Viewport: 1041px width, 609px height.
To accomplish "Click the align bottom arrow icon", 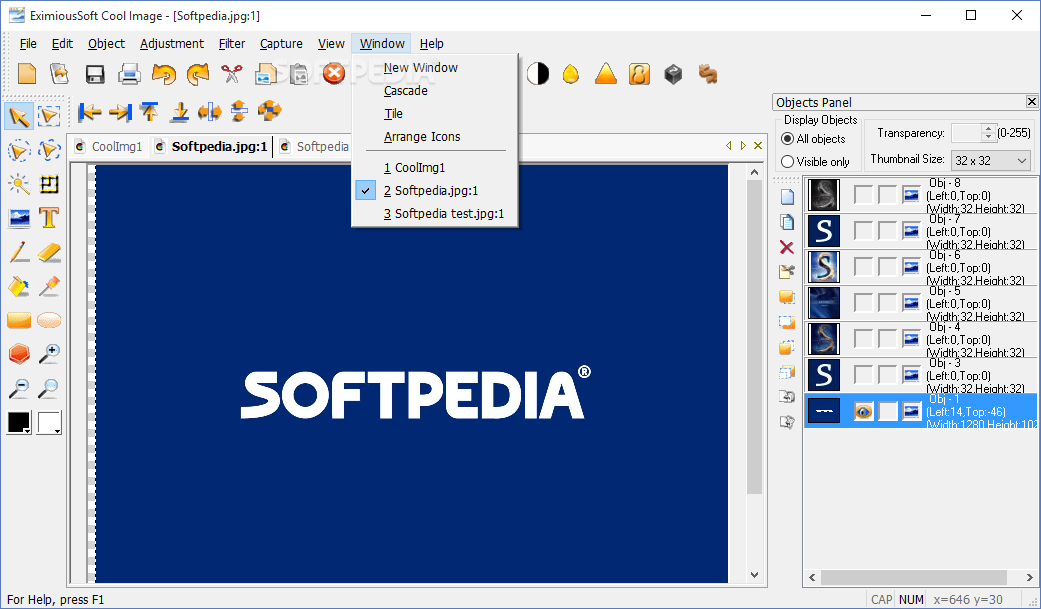I will pos(179,112).
